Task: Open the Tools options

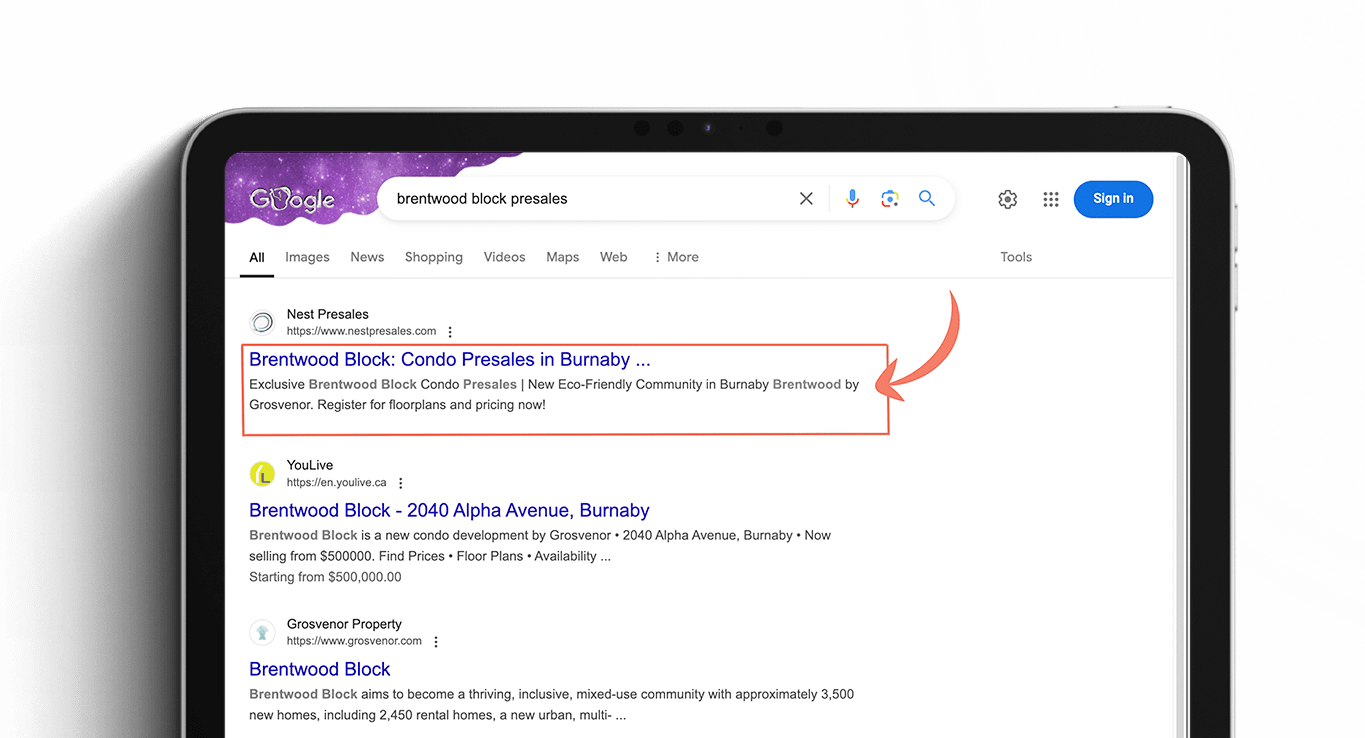Action: [x=1015, y=257]
